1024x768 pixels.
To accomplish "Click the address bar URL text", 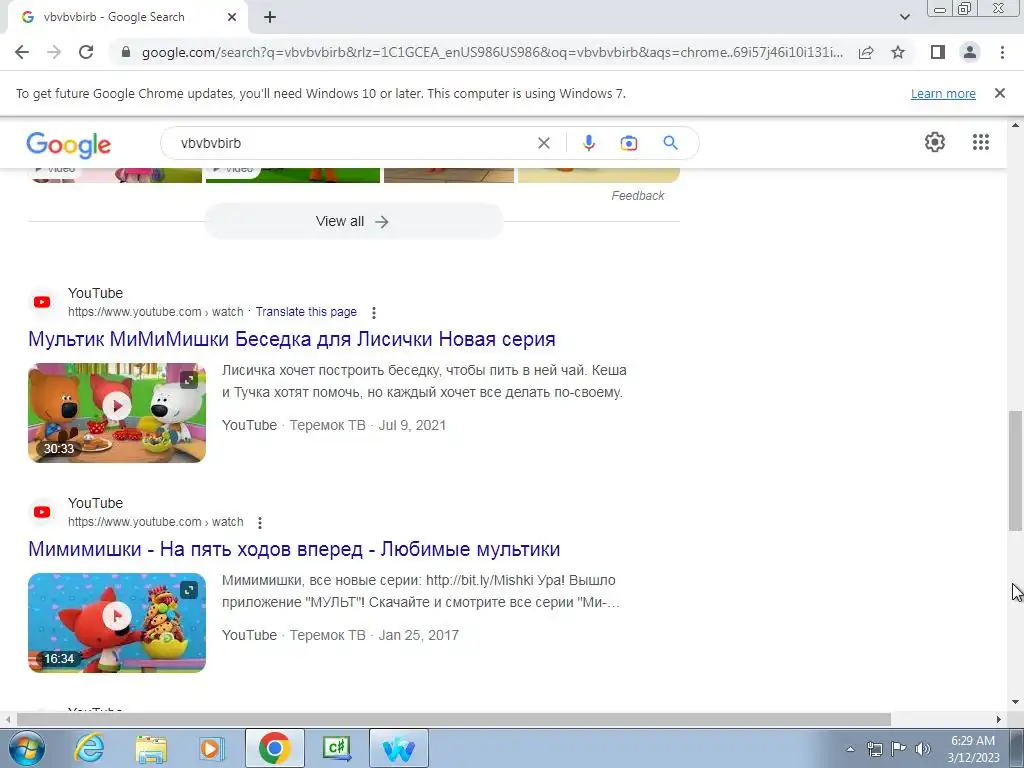I will click(492, 52).
